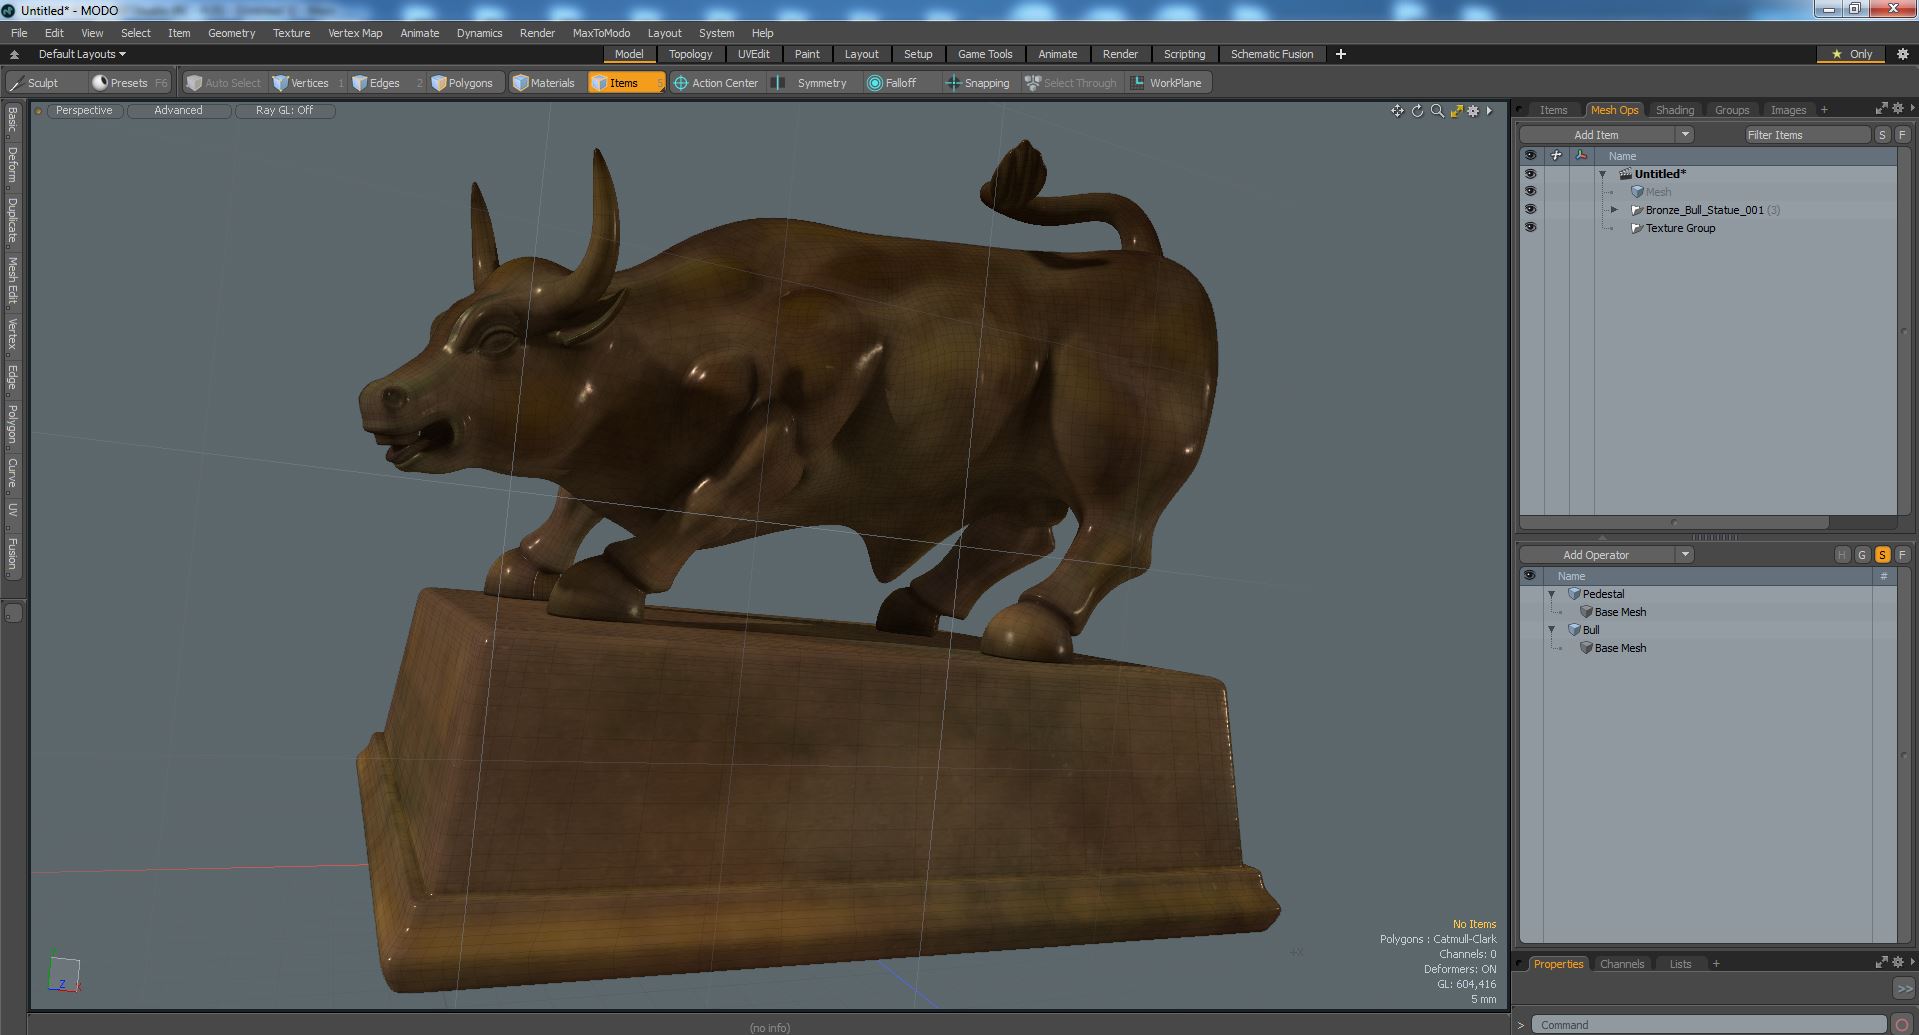The image size is (1919, 1035).
Task: Toggle Auto Select
Action: (x=224, y=83)
